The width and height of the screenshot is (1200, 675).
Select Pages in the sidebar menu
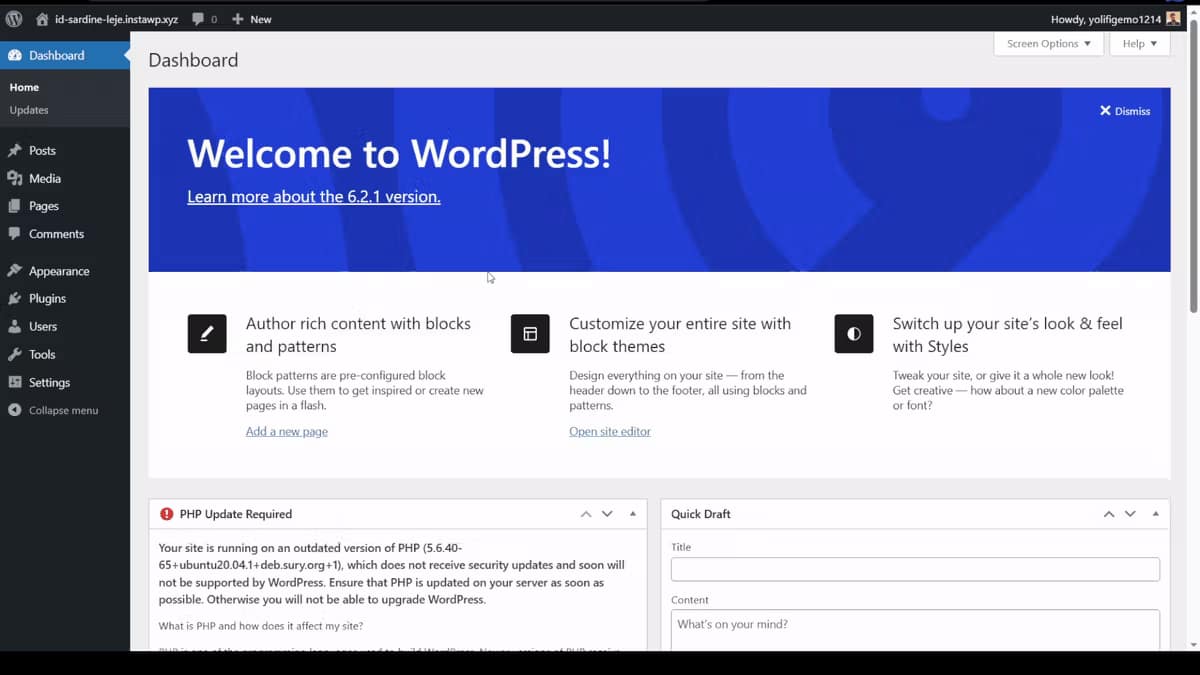point(45,206)
